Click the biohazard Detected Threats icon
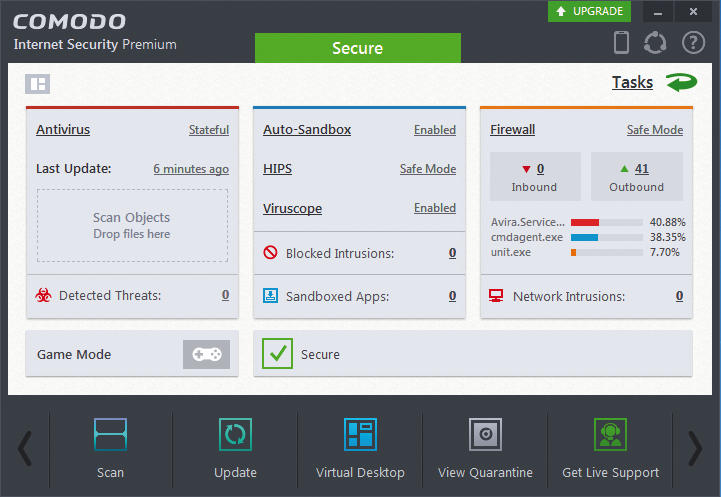 [x=43, y=295]
